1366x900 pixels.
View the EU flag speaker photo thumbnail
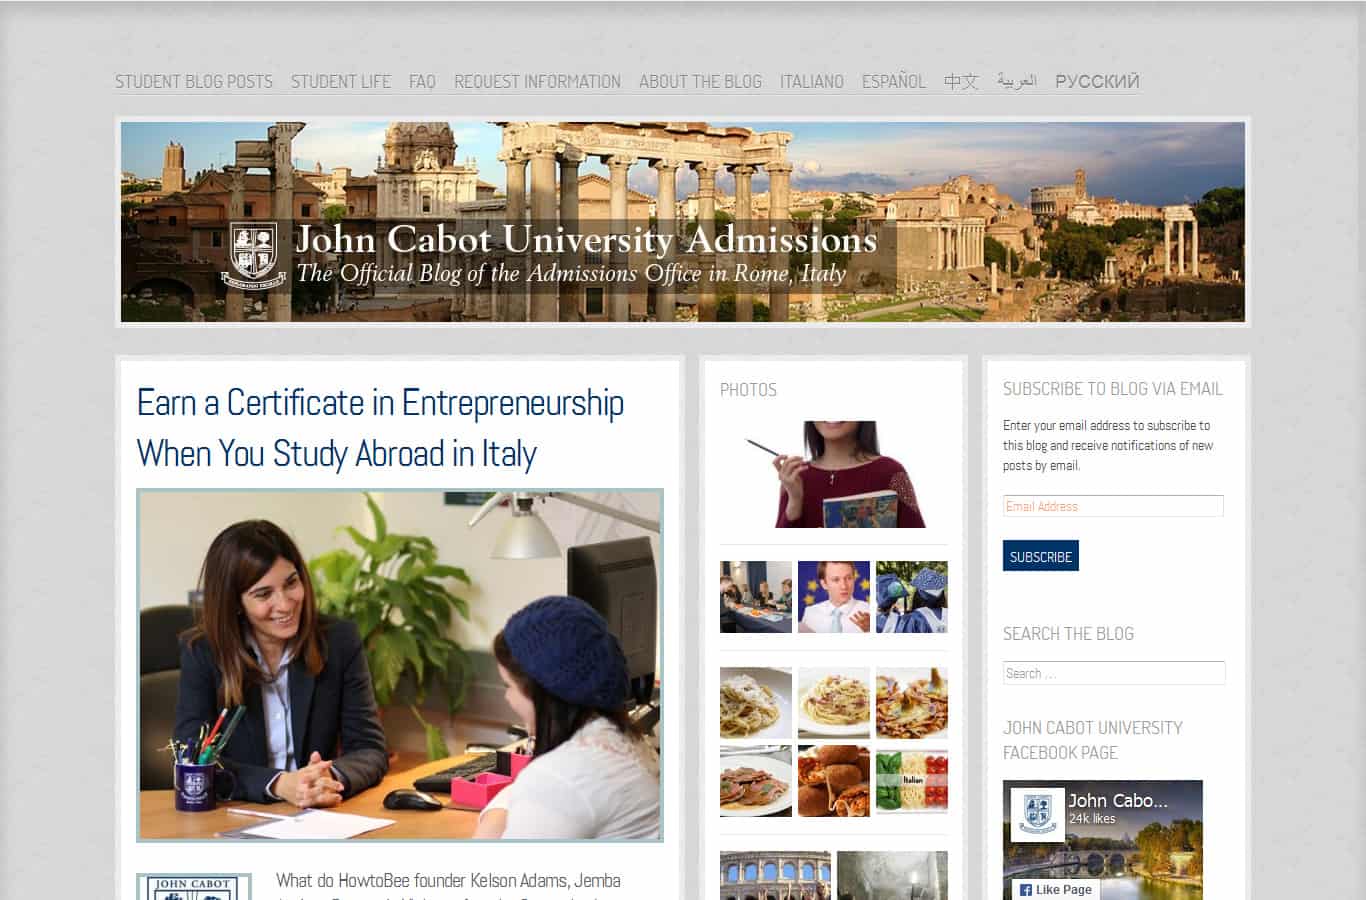point(834,597)
